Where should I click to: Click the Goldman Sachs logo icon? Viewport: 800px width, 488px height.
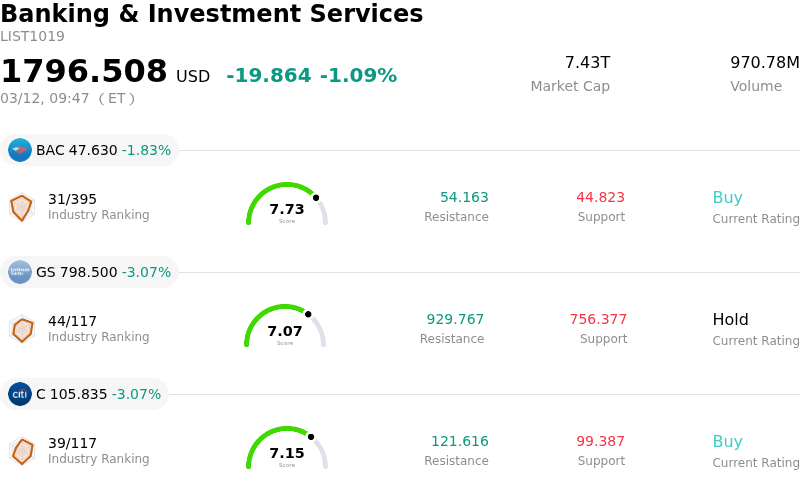(x=20, y=272)
